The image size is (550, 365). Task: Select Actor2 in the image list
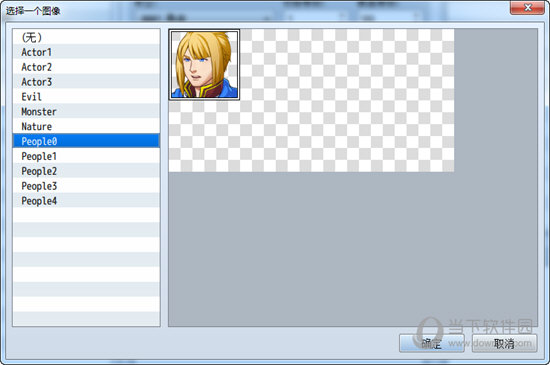pyautogui.click(x=86, y=67)
